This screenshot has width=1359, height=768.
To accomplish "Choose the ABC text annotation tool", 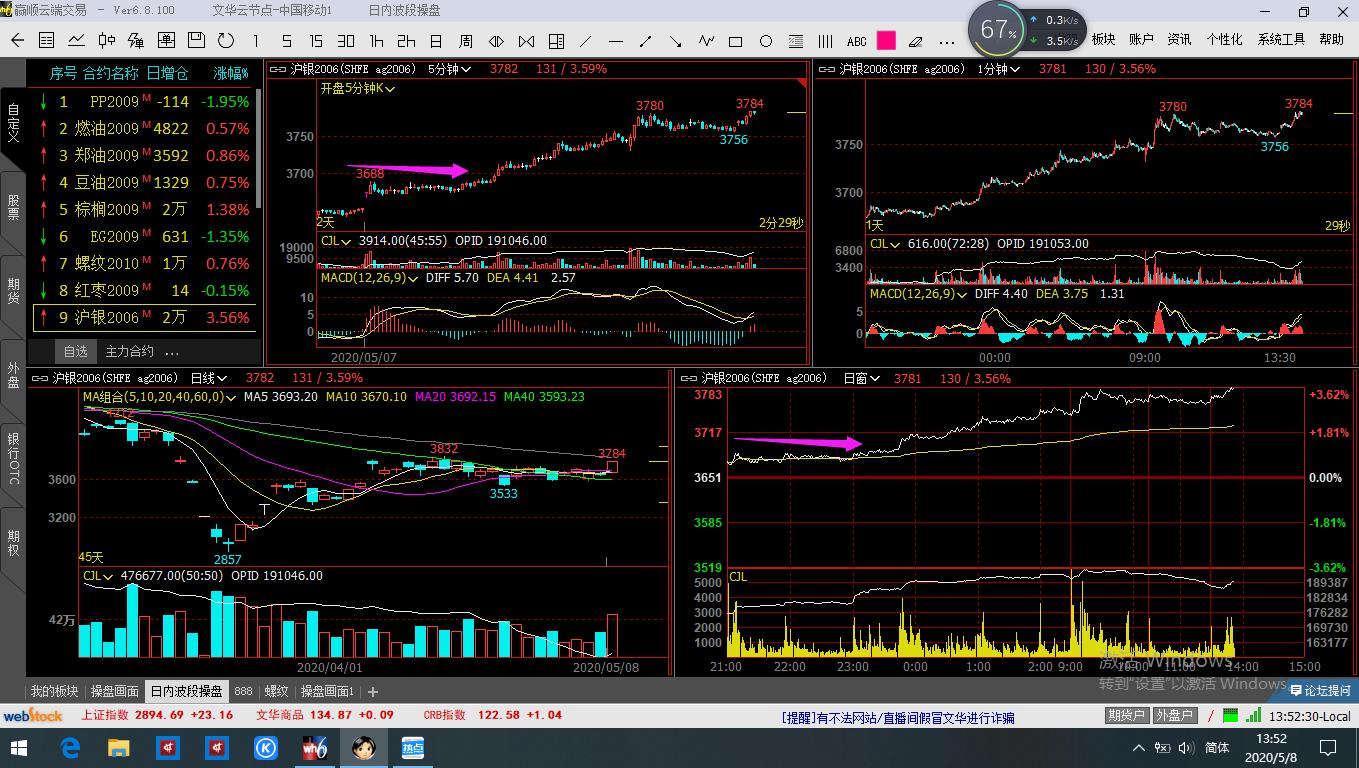I will (856, 41).
